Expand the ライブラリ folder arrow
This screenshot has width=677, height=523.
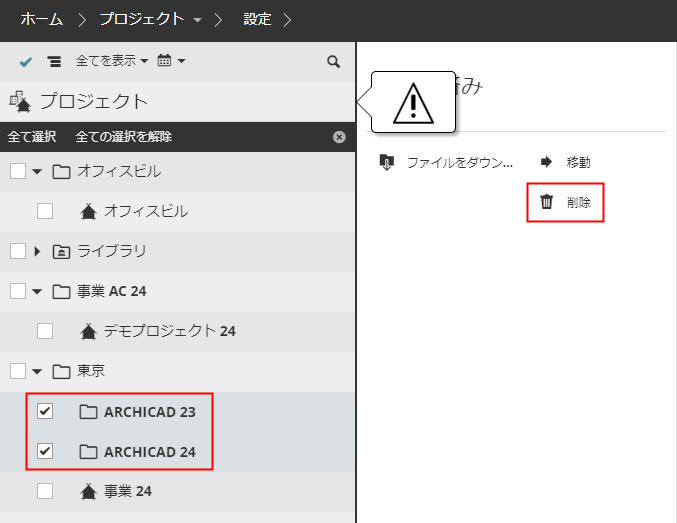[x=37, y=251]
